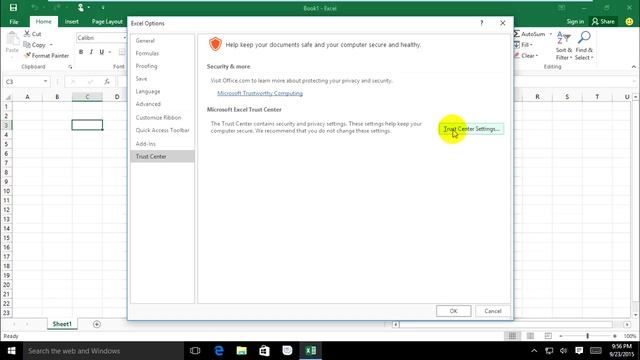
Task: Expand the Copy dropdown arrow
Action: 51,45
